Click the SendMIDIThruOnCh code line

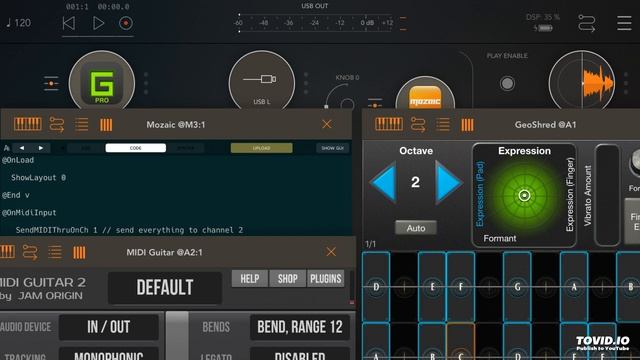(129, 230)
